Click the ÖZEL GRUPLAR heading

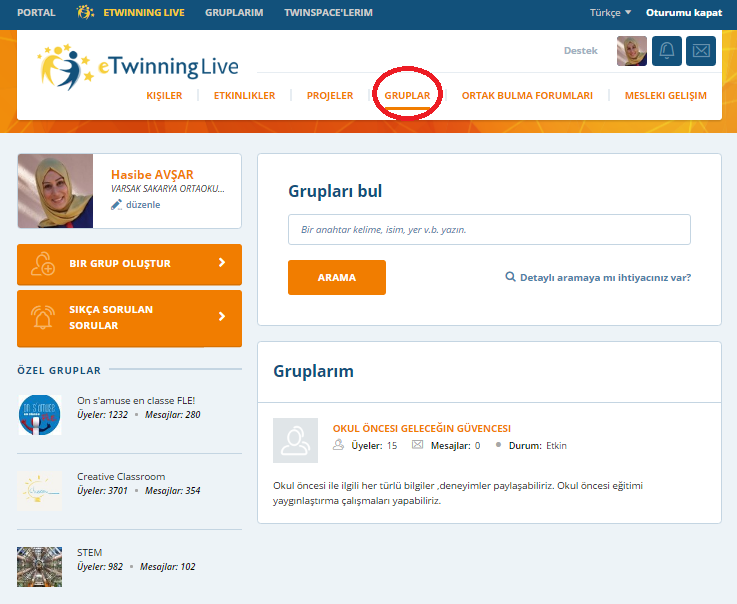tap(59, 370)
